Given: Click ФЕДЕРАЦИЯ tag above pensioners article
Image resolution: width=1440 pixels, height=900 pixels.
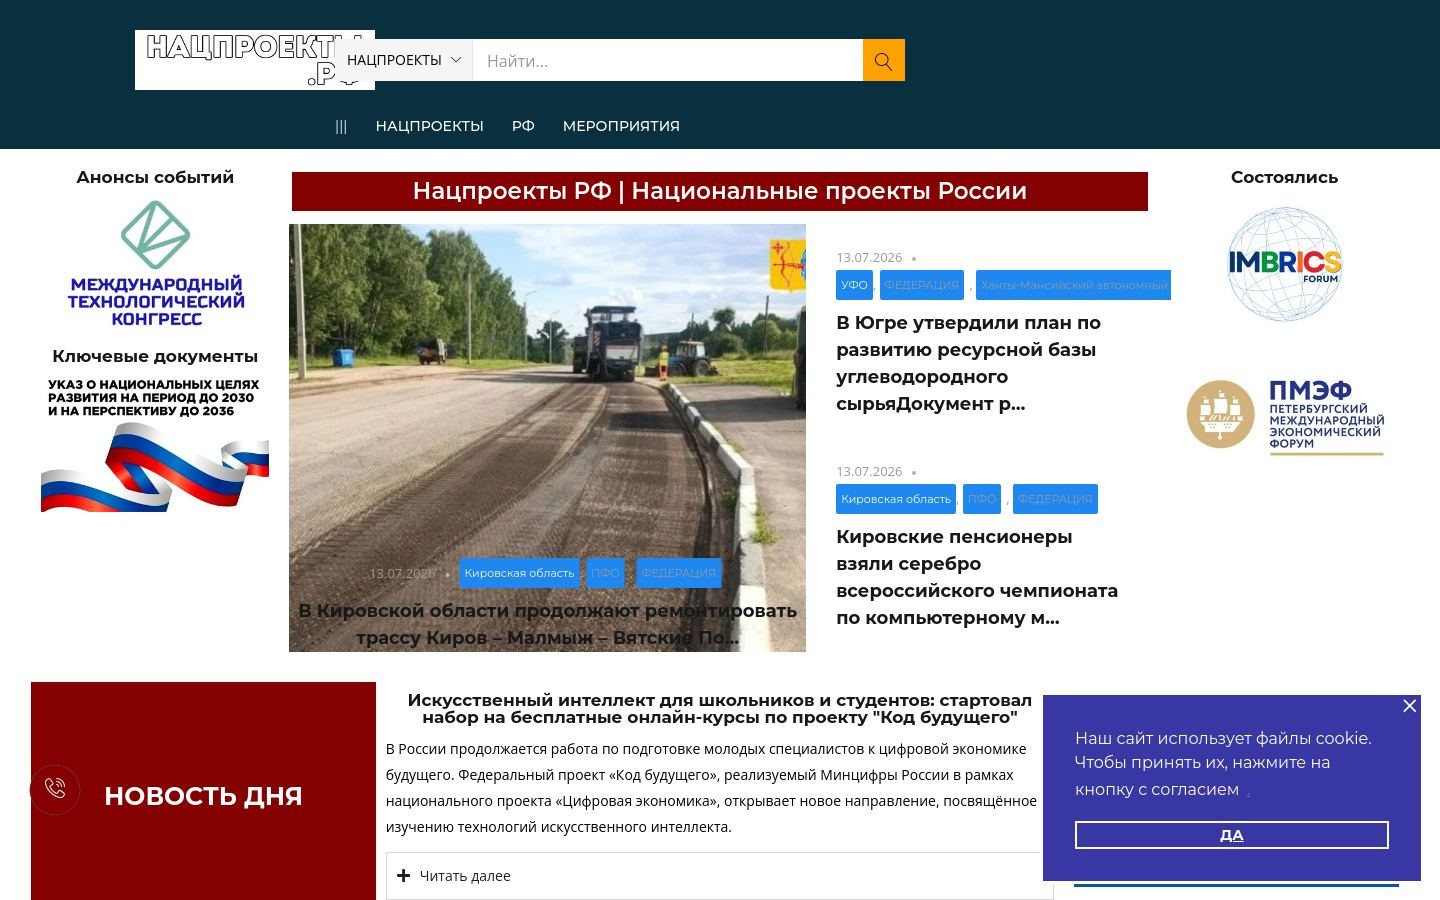Looking at the screenshot, I should tap(1055, 499).
